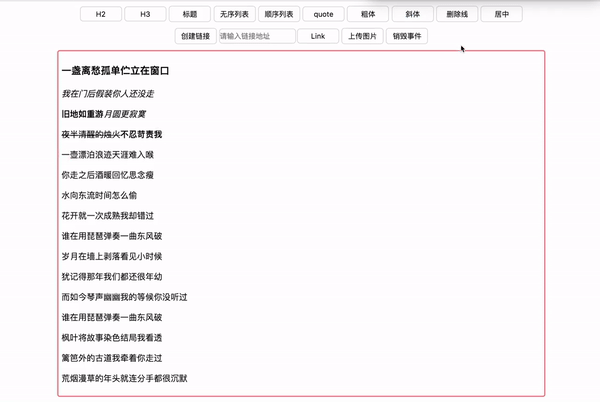Center text using the 居中 button
This screenshot has width=600, height=402.
pyautogui.click(x=502, y=14)
